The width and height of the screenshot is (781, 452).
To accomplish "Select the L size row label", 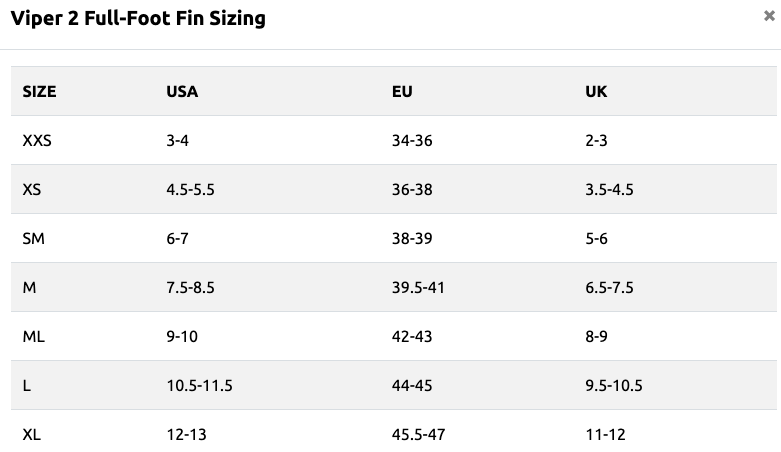I will click(27, 386).
